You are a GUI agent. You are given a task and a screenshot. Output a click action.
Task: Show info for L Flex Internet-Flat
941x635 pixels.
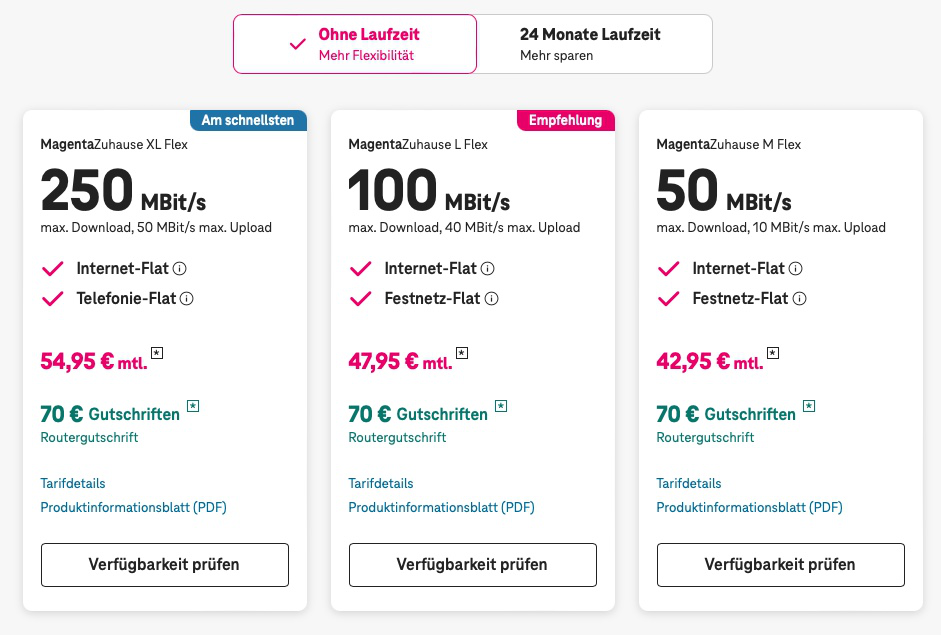click(x=488, y=269)
